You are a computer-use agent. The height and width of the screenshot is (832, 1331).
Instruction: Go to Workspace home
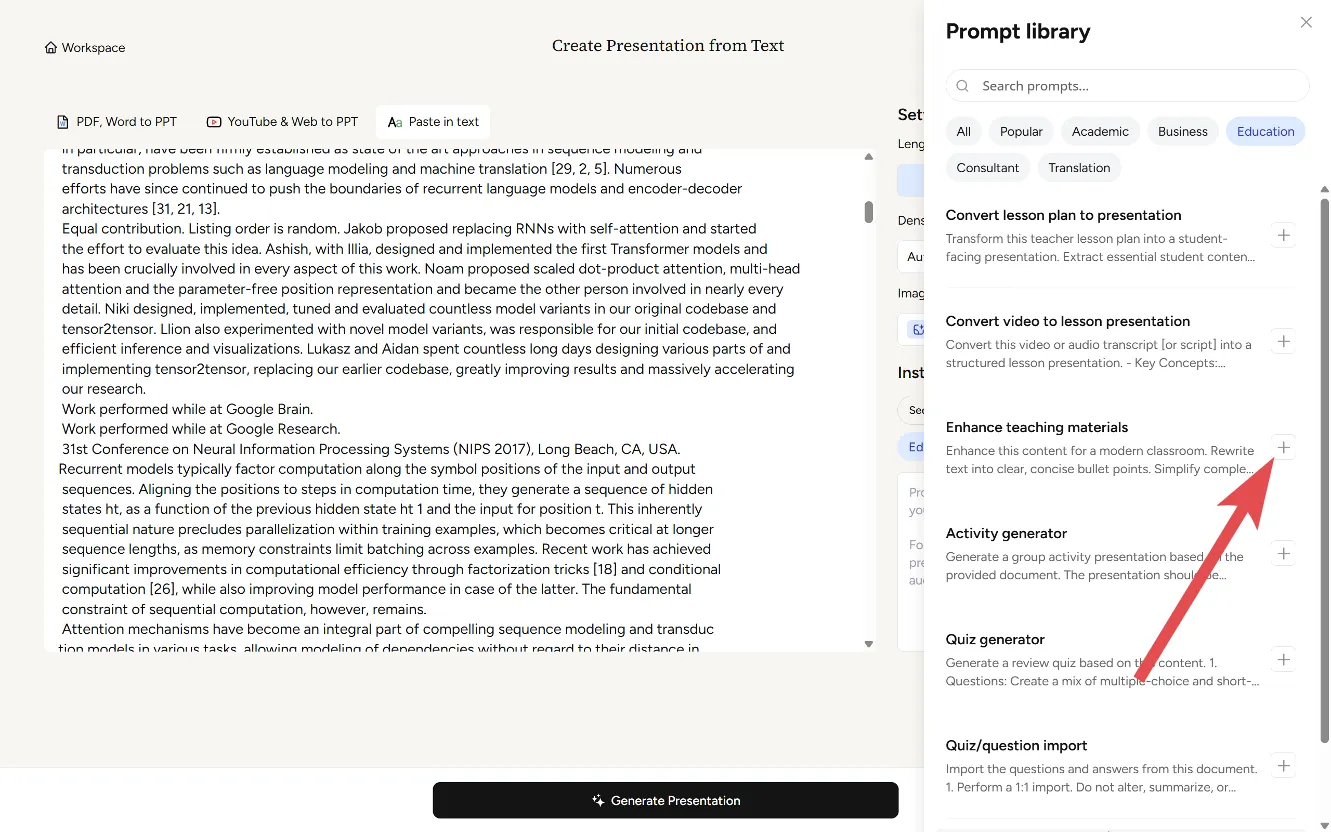pyautogui.click(x=85, y=48)
